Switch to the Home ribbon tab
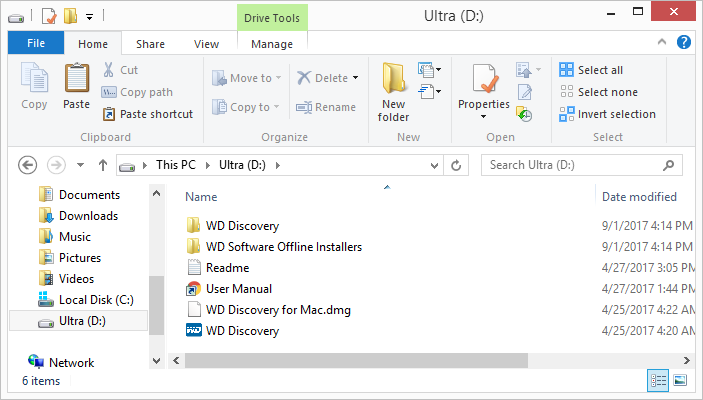703x400 pixels. pyautogui.click(x=93, y=44)
